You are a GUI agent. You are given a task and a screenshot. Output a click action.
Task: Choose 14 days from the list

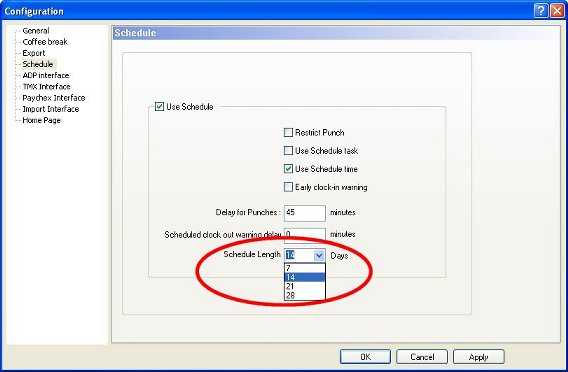(305, 277)
